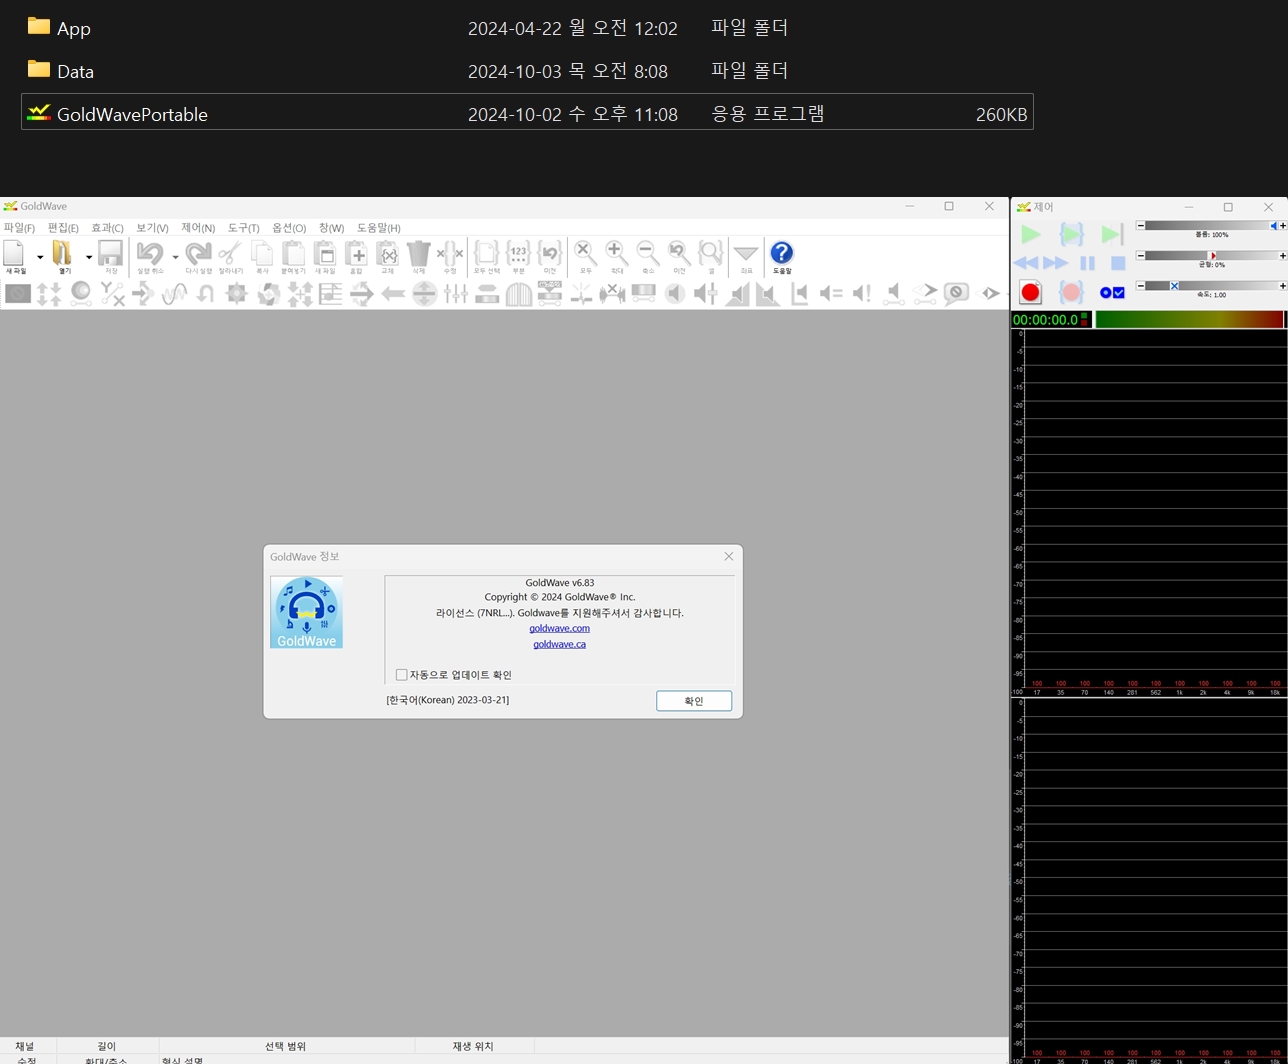Open control properties blue checkmark icon
Image resolution: width=1288 pixels, height=1064 pixels.
[x=1112, y=293]
